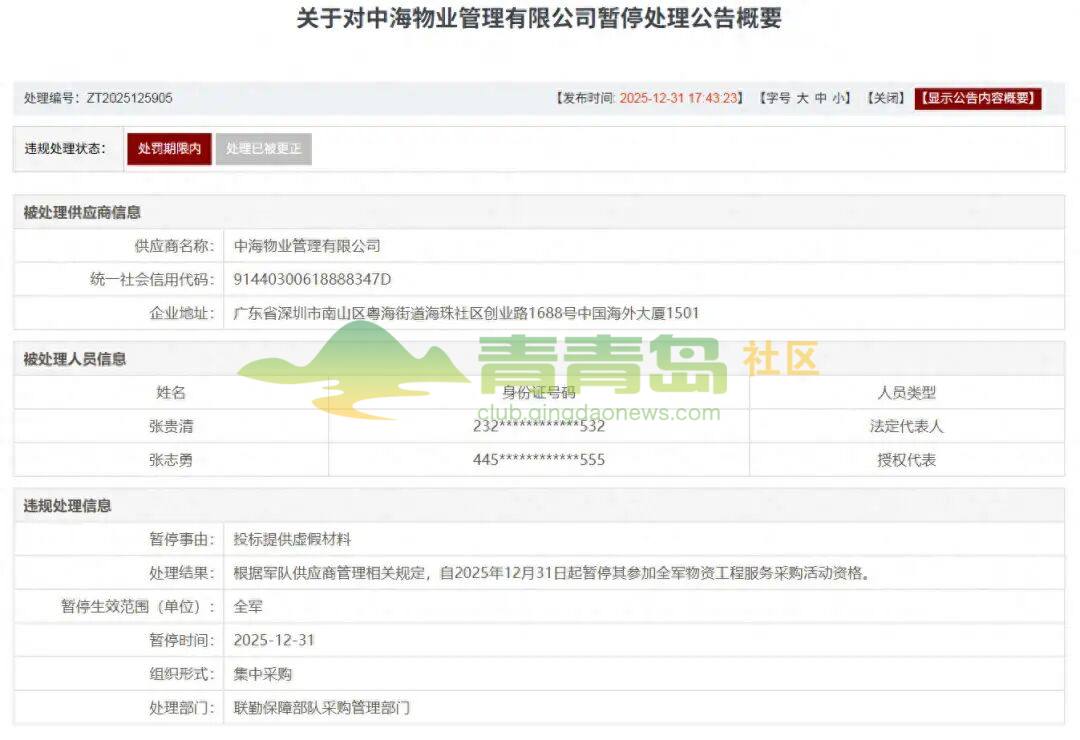The image size is (1080, 740).
Task: Set font size to 小
Action: [x=838, y=99]
